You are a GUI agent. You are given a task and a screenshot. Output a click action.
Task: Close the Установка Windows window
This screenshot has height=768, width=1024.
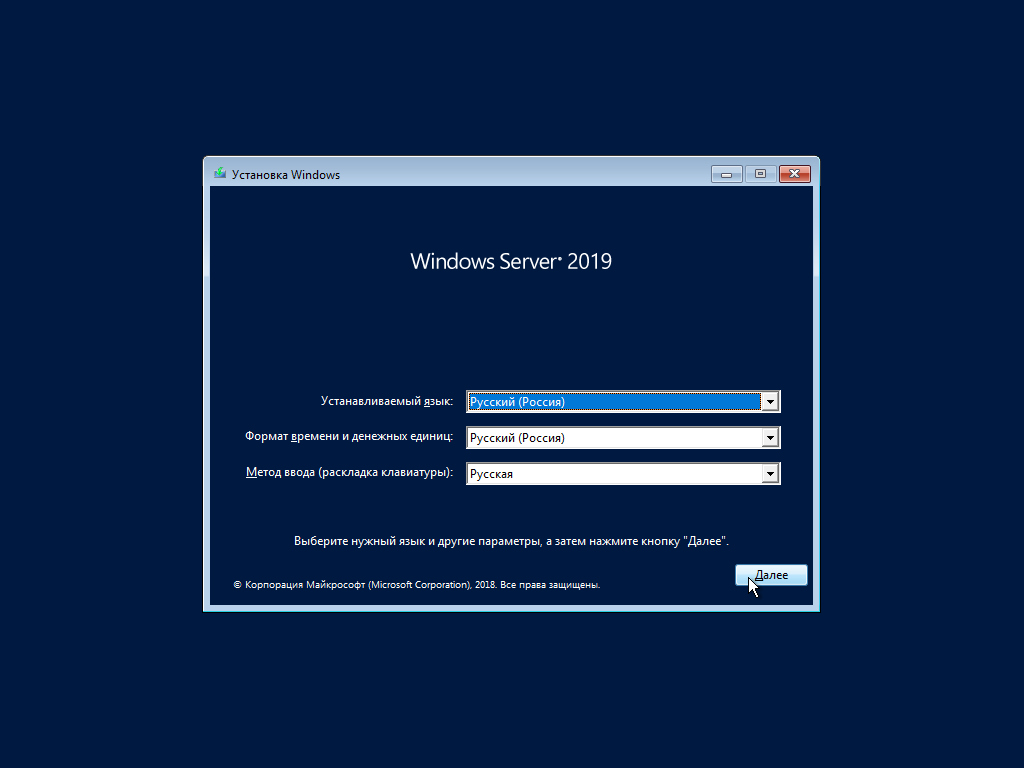tap(795, 174)
